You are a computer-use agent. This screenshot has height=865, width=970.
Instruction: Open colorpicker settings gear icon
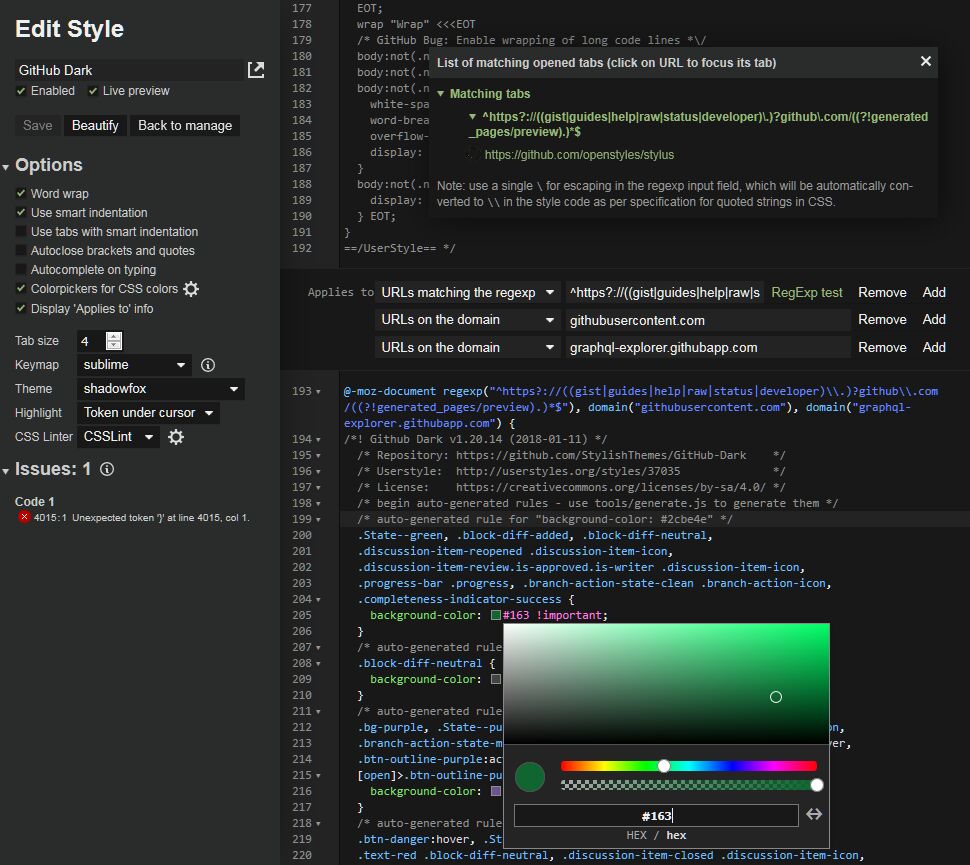191,289
